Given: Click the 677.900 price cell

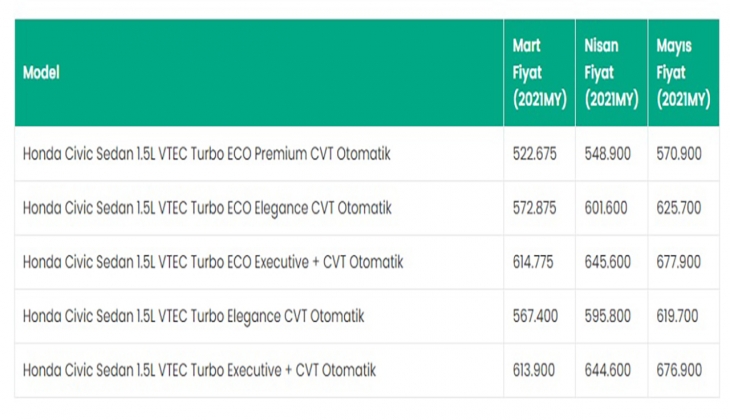Looking at the screenshot, I should click(679, 262).
